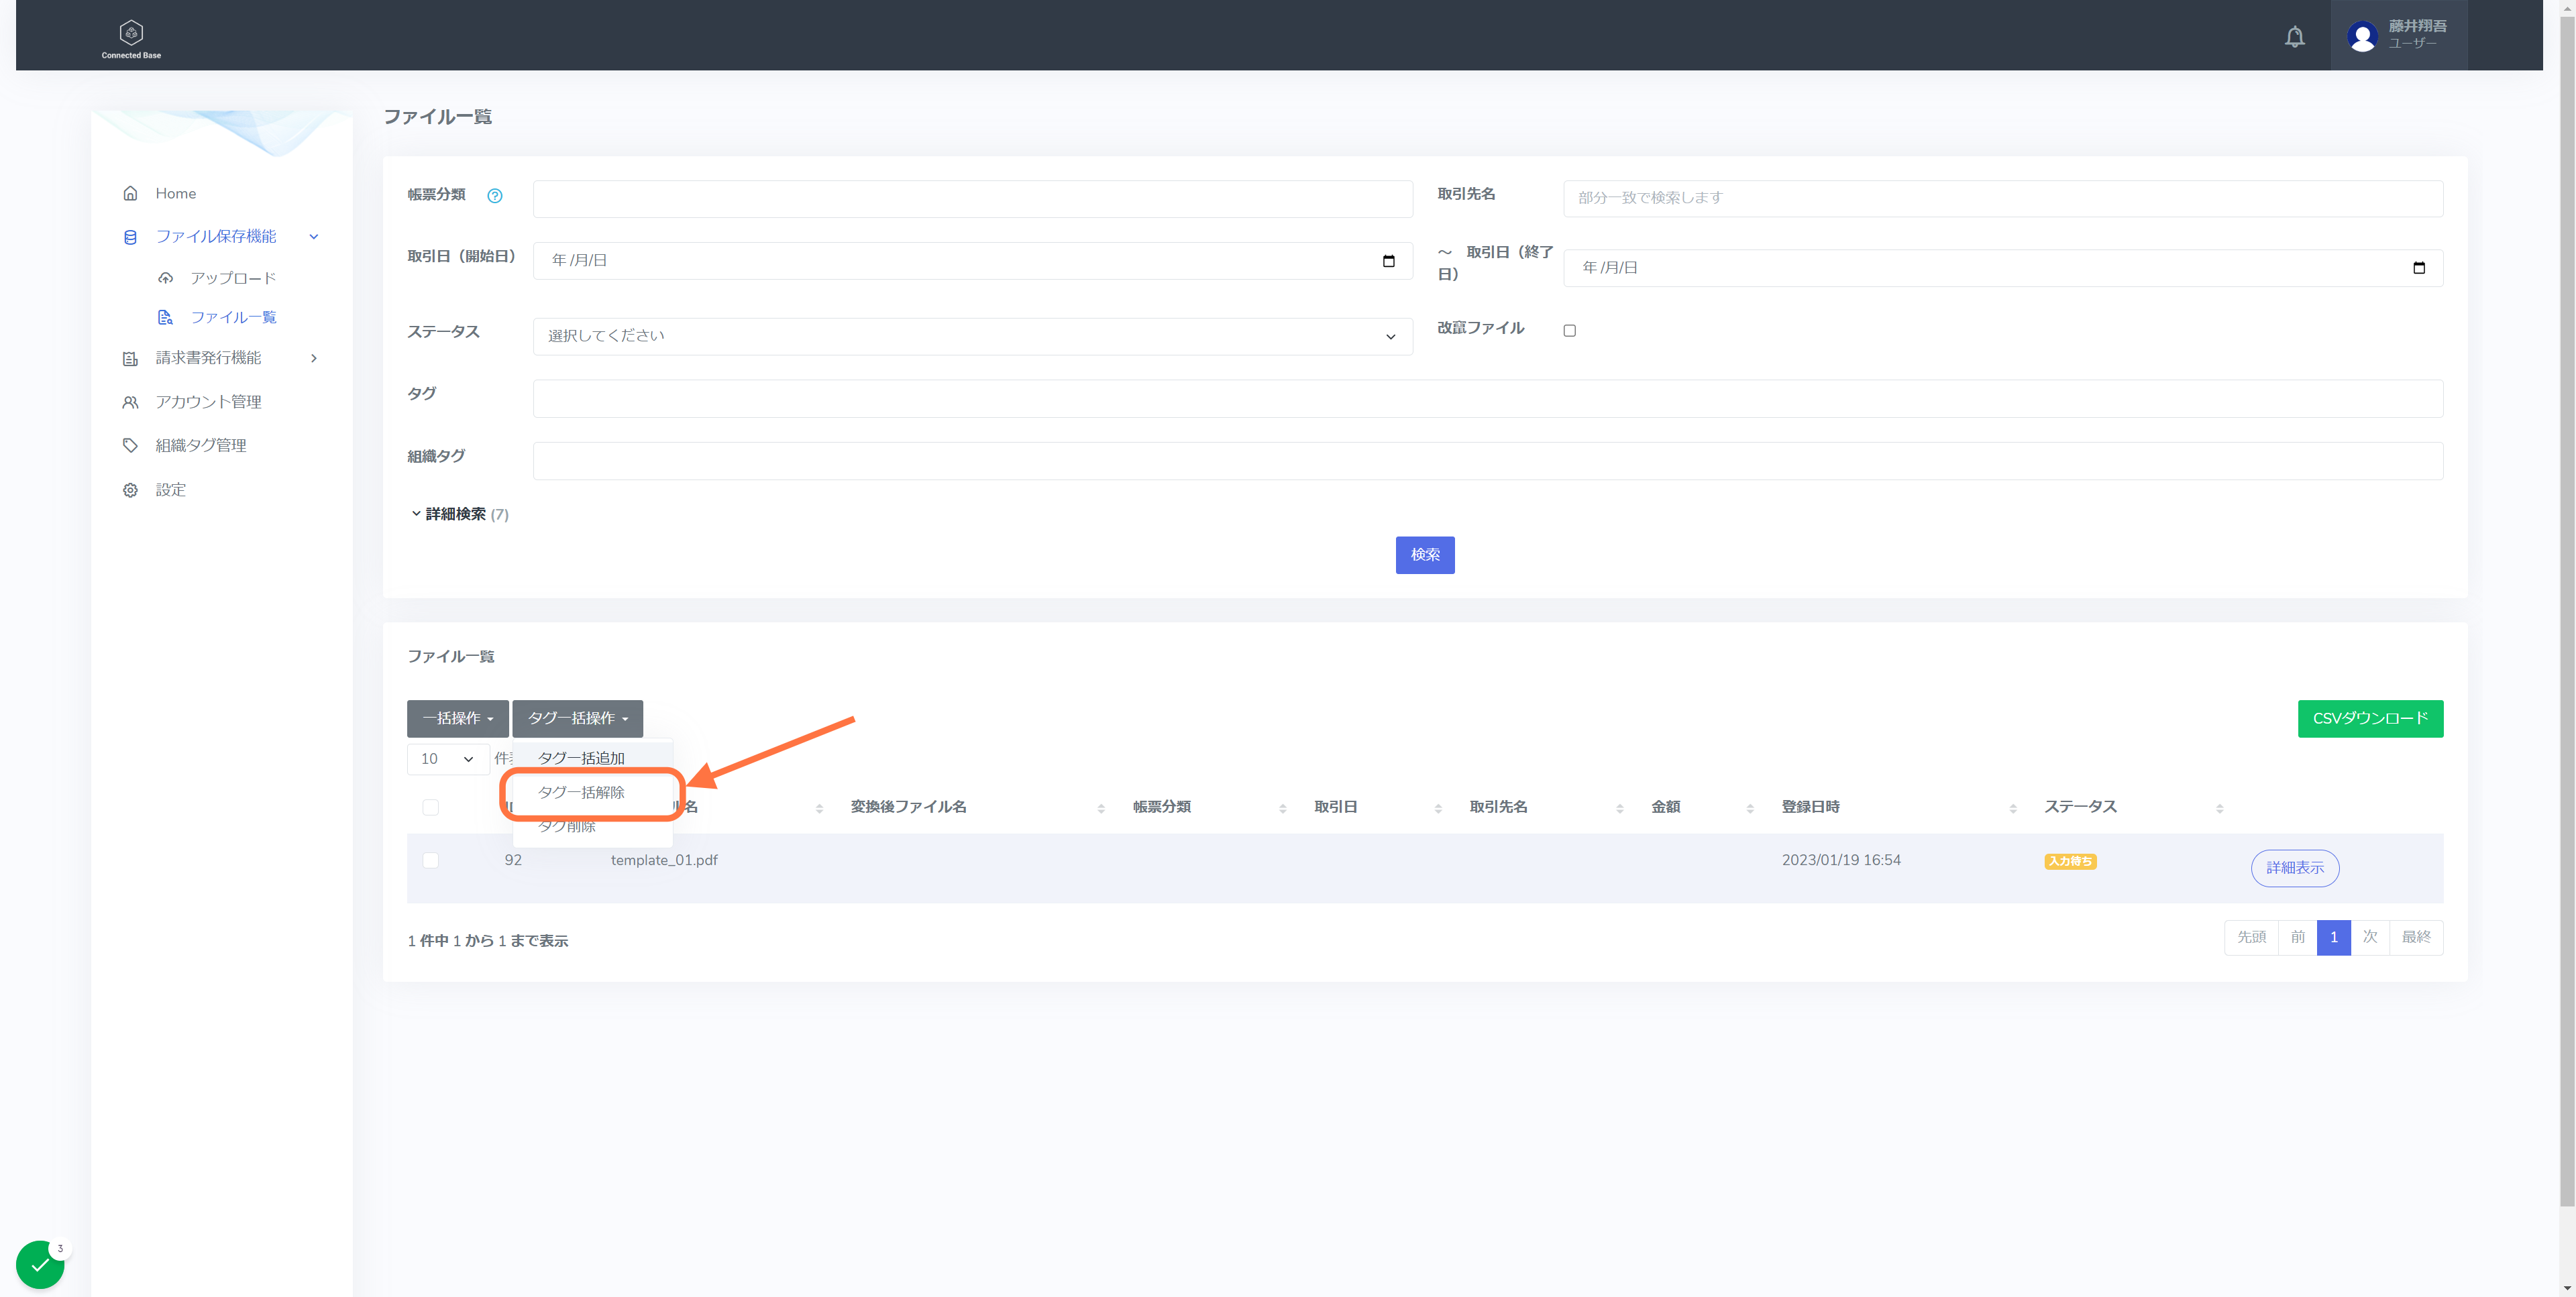Select タグ一括解除 menu item
2576x1297 pixels.
click(x=592, y=792)
